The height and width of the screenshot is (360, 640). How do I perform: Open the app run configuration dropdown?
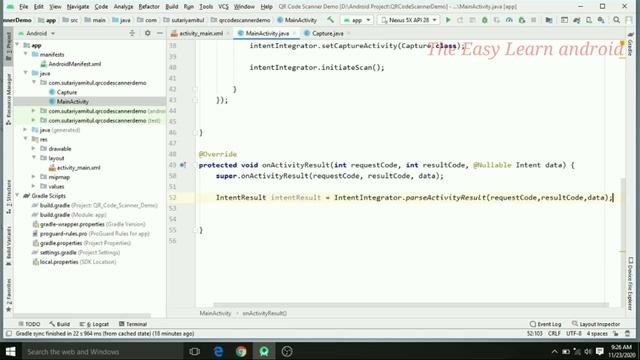[357, 20]
